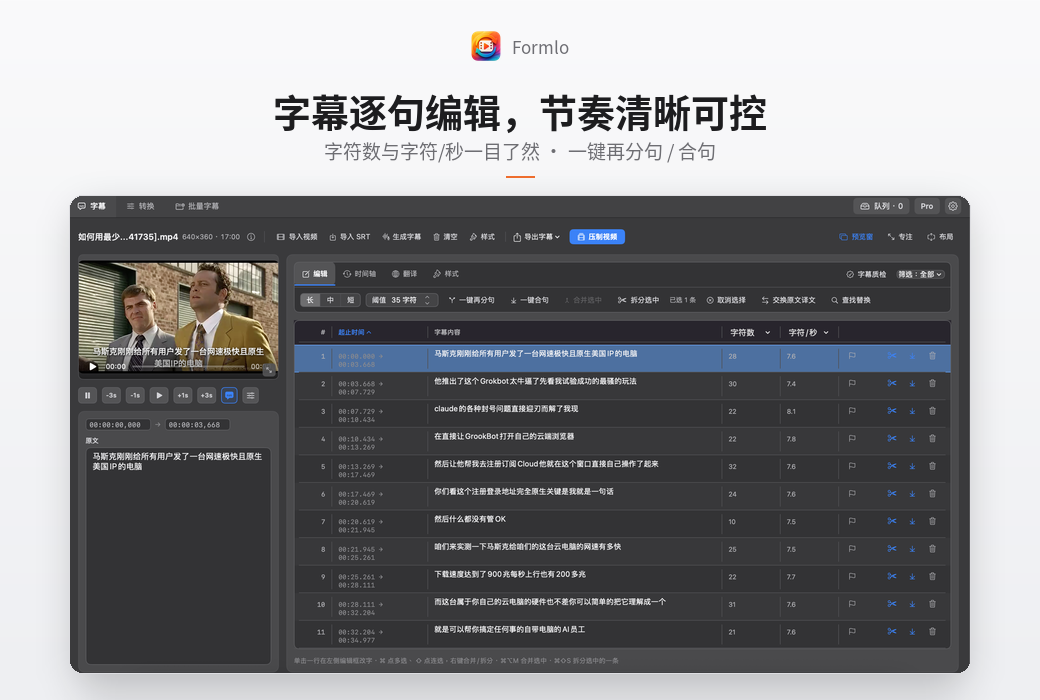Viewport: 1040px width, 700px height.
Task: Delete subtitle row 8 with trash icon
Action: 932,549
